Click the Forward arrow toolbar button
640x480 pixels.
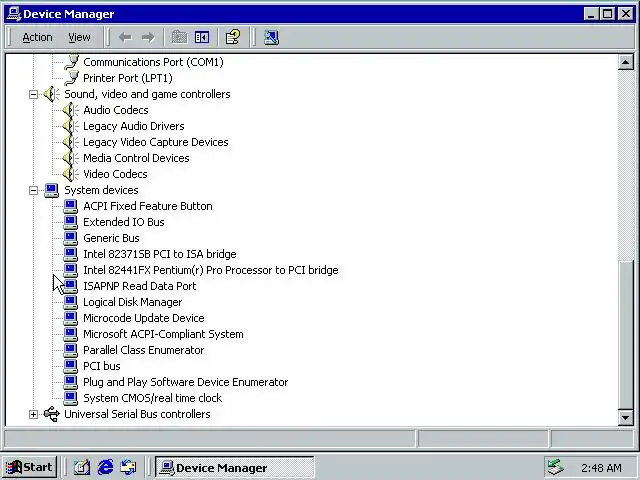148,38
